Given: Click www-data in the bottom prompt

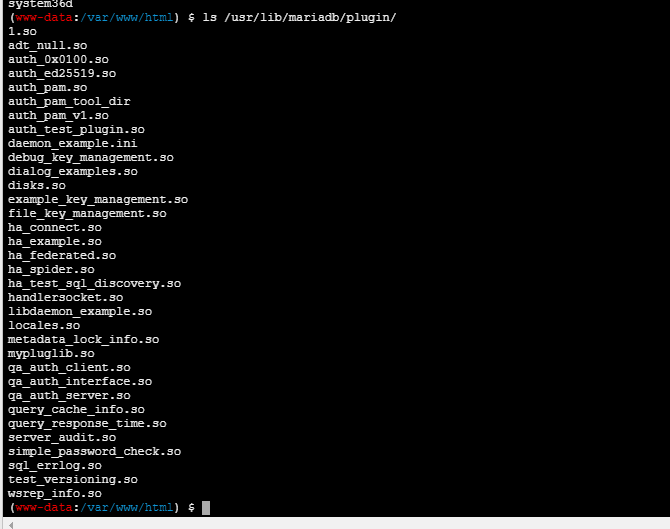Looking at the screenshot, I should tap(44, 508).
